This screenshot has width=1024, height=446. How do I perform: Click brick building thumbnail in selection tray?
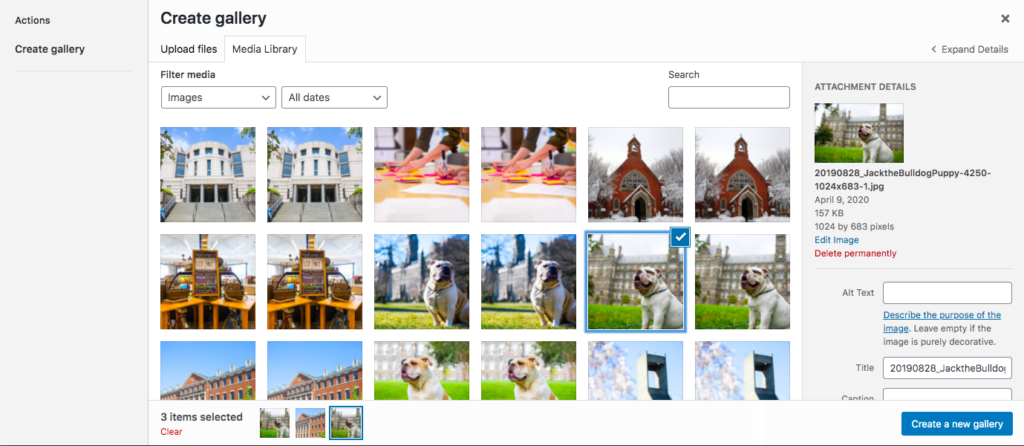click(x=310, y=422)
